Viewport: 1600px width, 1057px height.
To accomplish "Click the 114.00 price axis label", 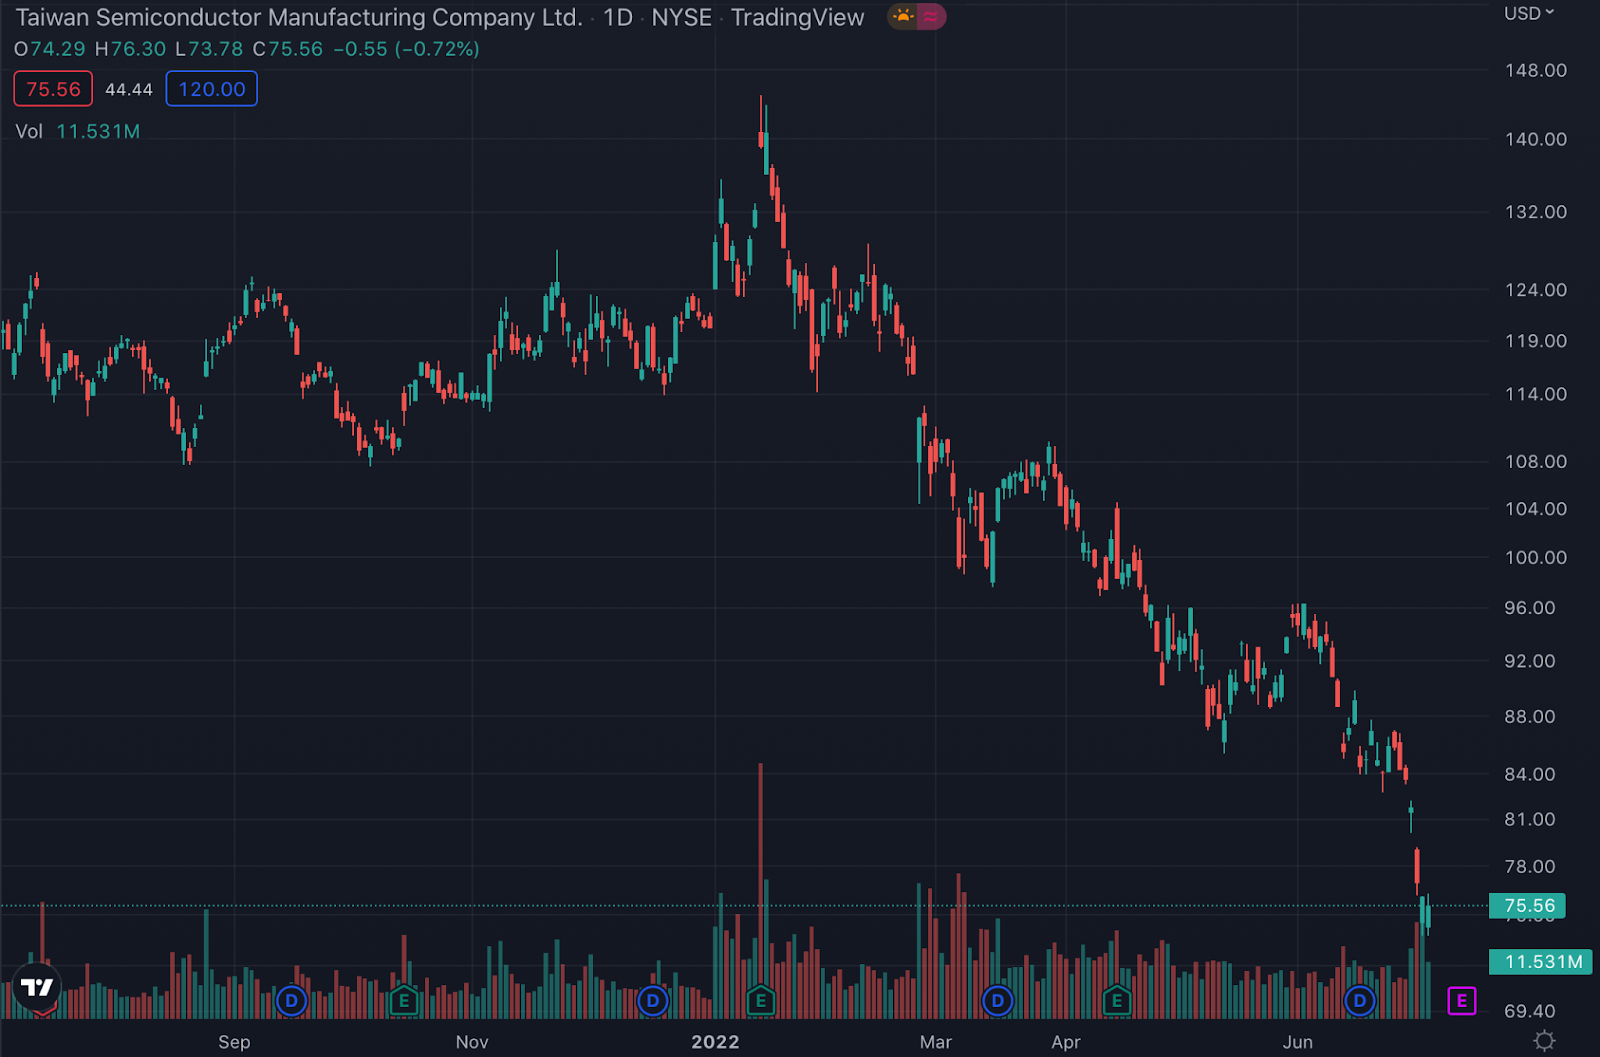I will pos(1535,394).
